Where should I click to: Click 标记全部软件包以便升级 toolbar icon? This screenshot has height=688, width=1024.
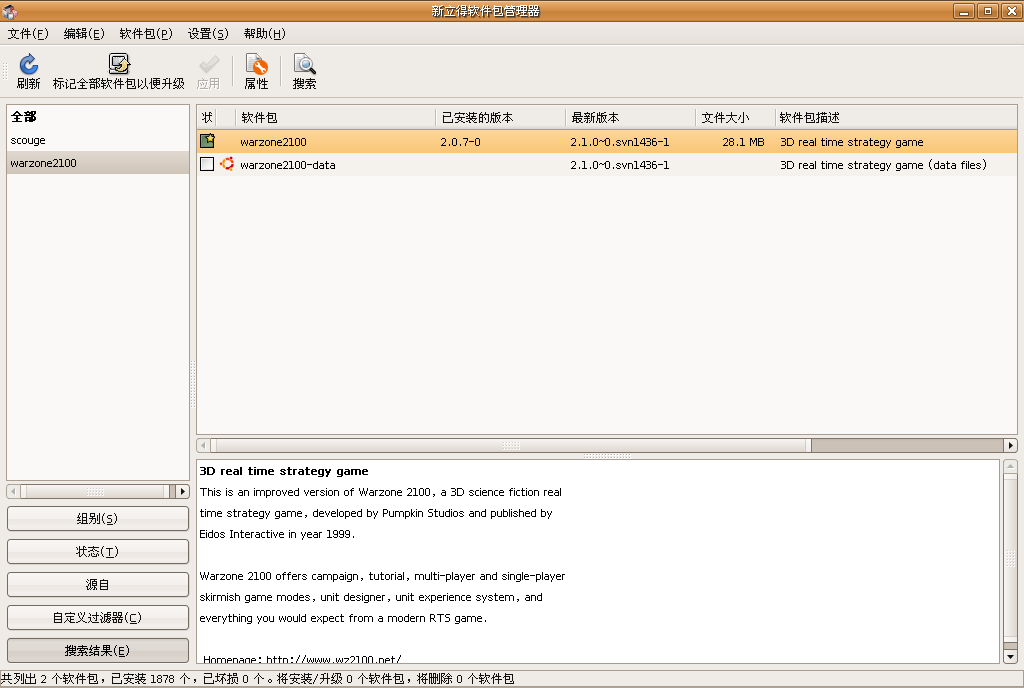[119, 64]
